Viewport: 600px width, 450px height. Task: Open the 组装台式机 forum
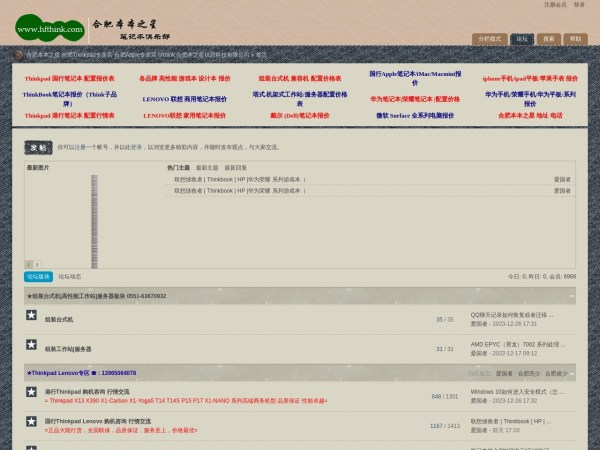tap(59, 320)
